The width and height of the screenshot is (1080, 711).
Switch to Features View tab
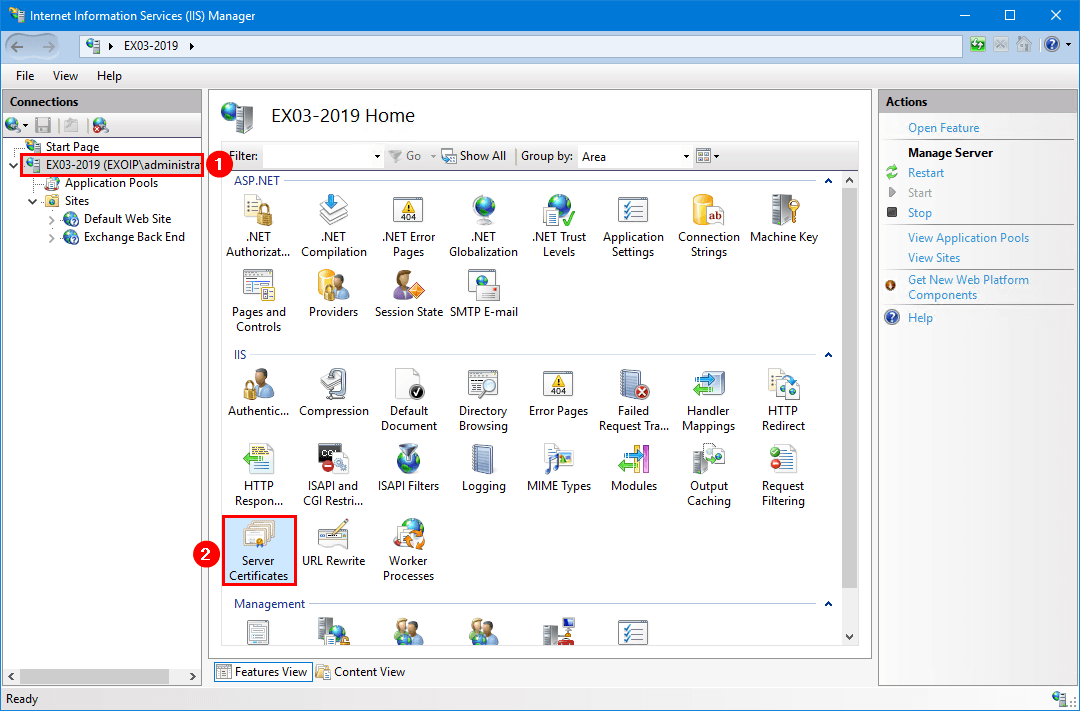262,672
